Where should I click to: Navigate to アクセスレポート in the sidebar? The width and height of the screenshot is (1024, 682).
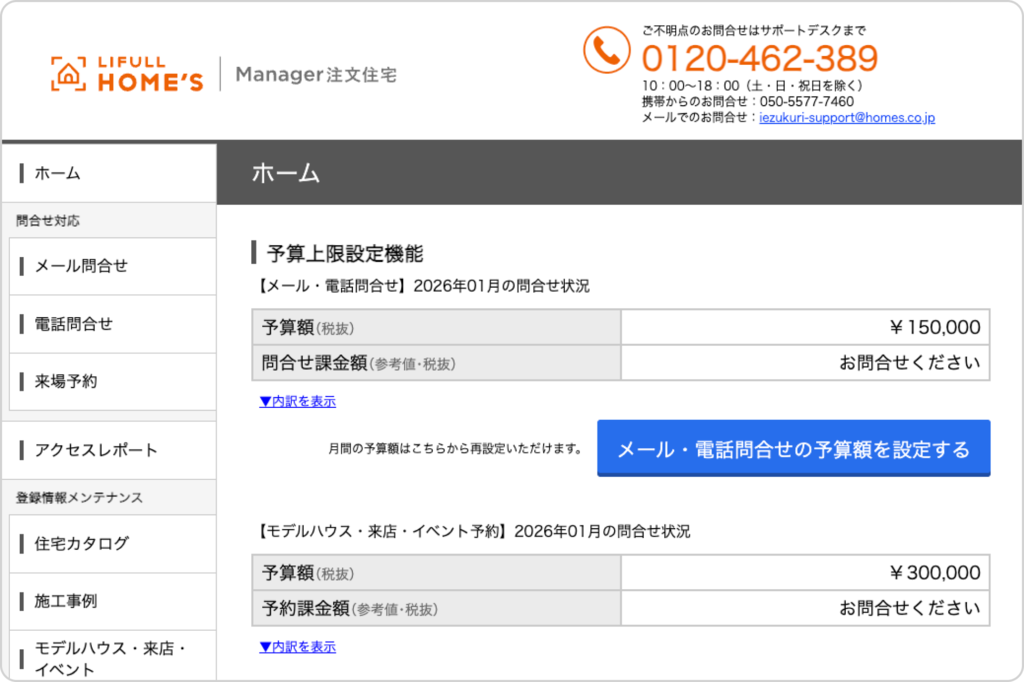[96, 450]
